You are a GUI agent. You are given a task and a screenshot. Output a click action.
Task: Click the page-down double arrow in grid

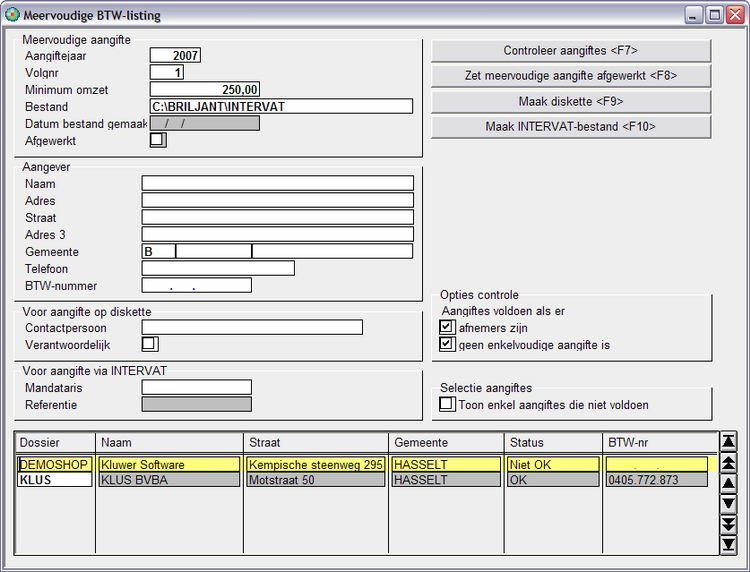click(728, 524)
